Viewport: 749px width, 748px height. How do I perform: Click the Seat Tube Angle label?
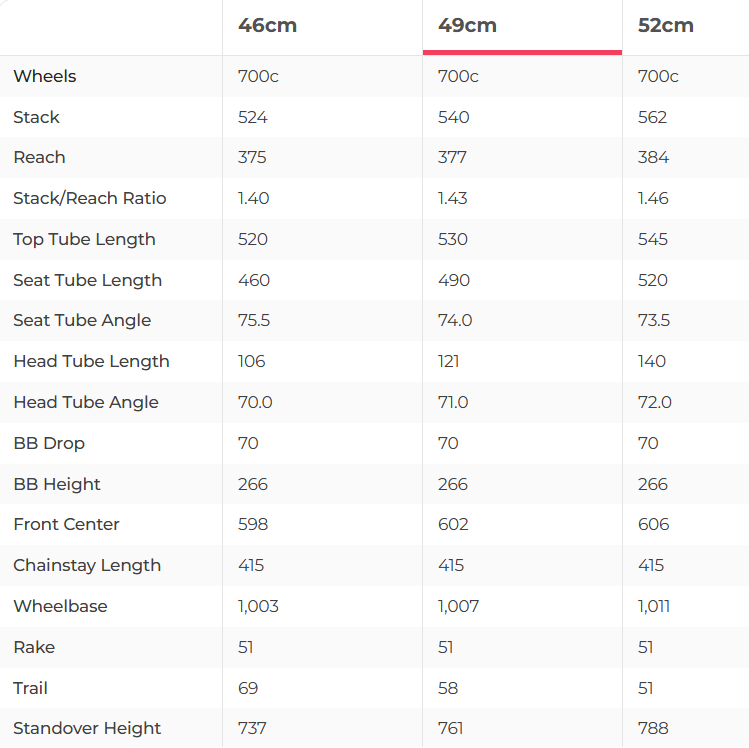pos(82,320)
